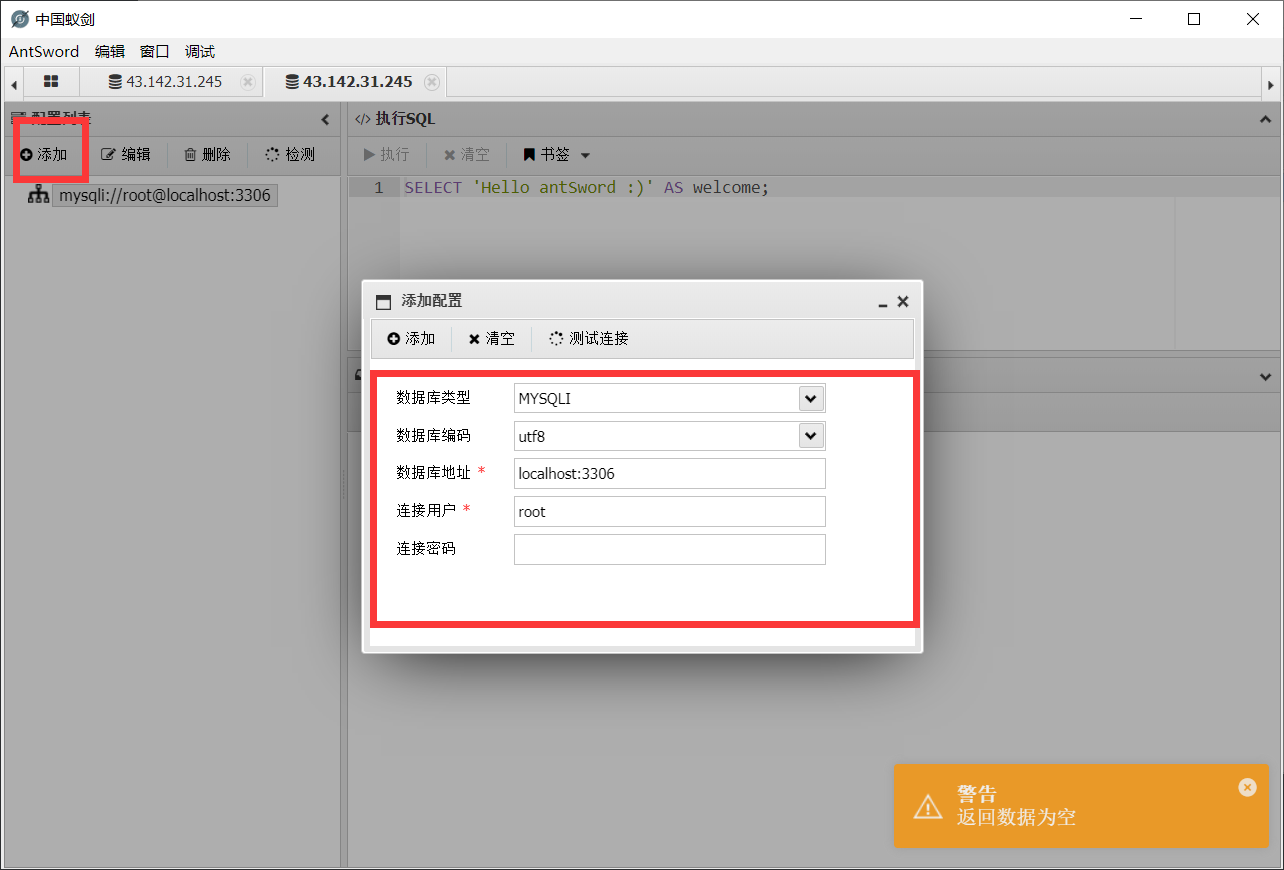Click 添加 in the 添加配置 dialog

click(x=411, y=339)
